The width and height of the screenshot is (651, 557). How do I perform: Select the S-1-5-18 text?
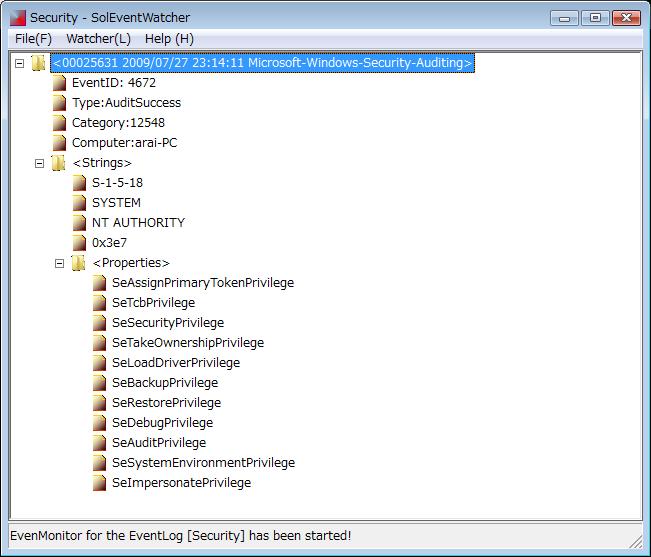click(x=117, y=183)
